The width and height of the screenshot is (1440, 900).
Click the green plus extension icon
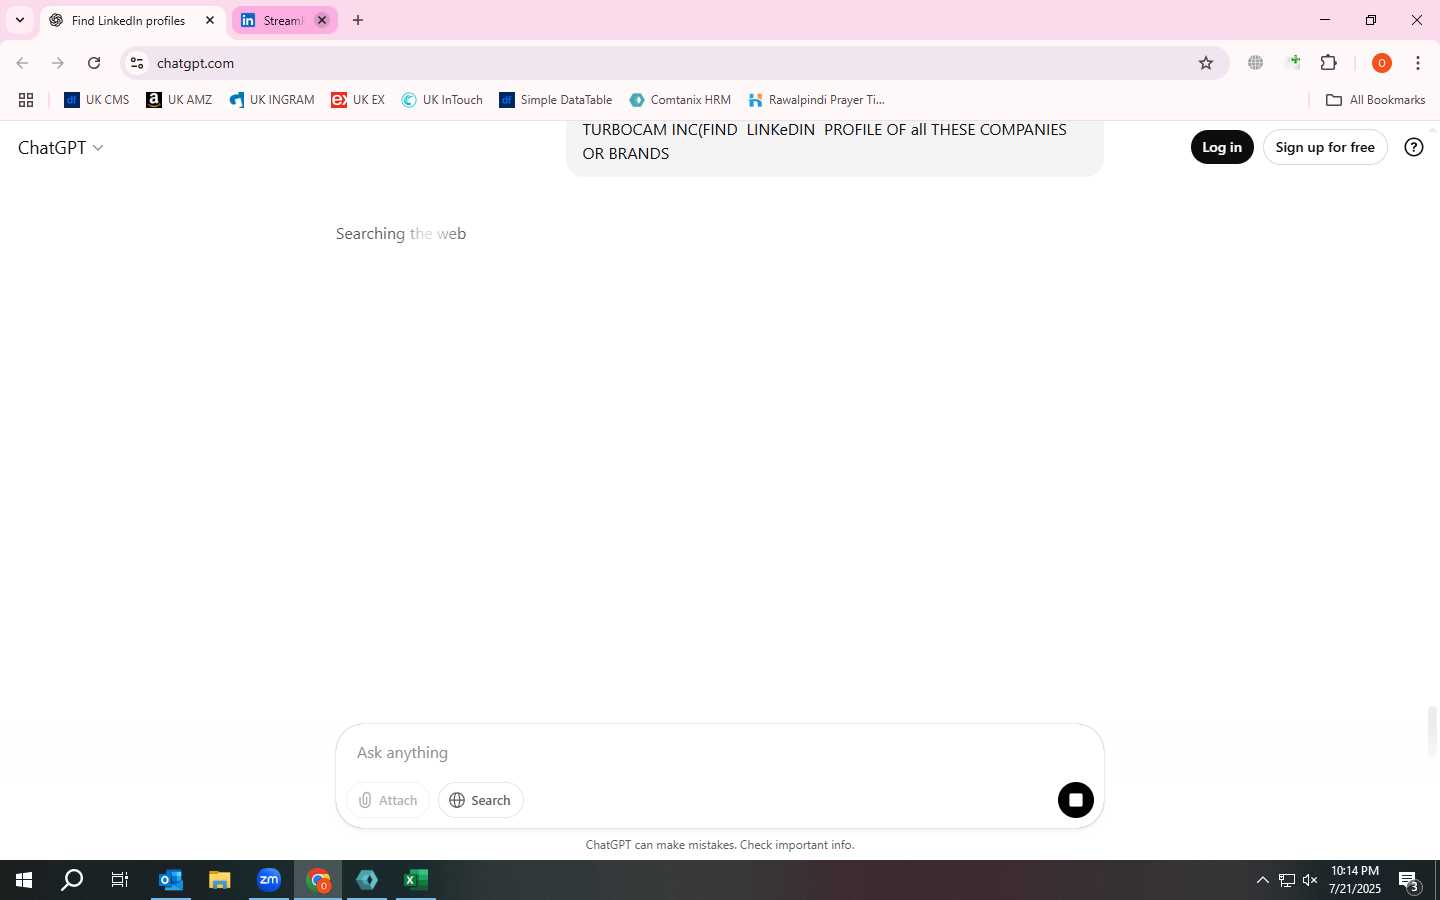(x=1293, y=63)
